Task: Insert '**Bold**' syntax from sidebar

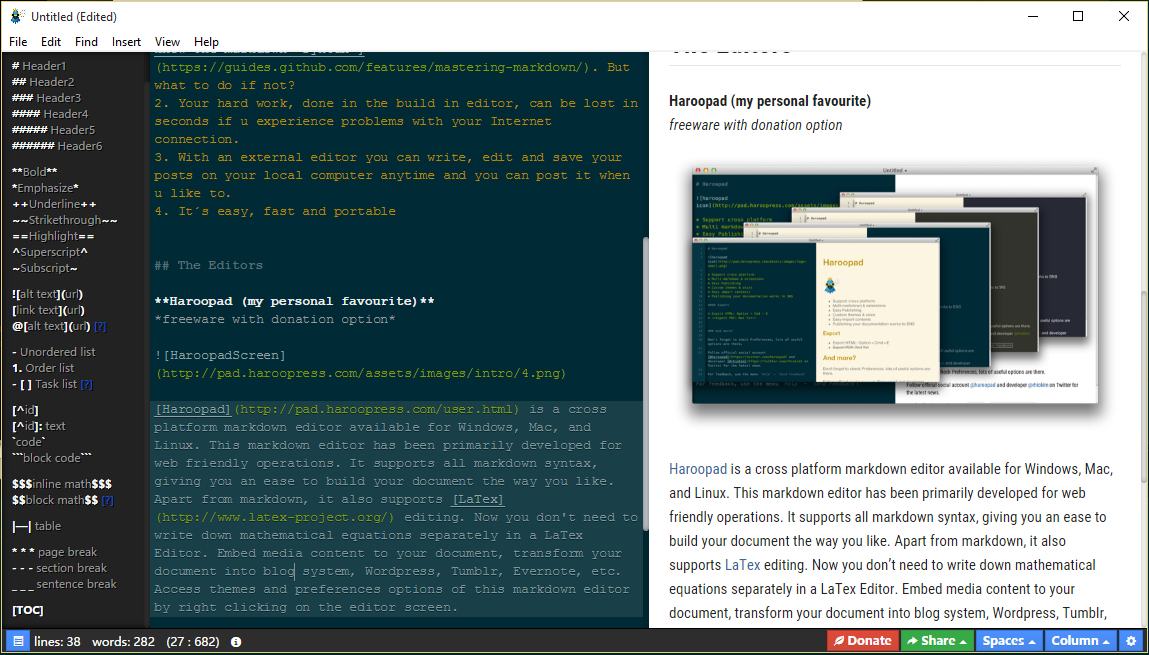Action: tap(34, 172)
